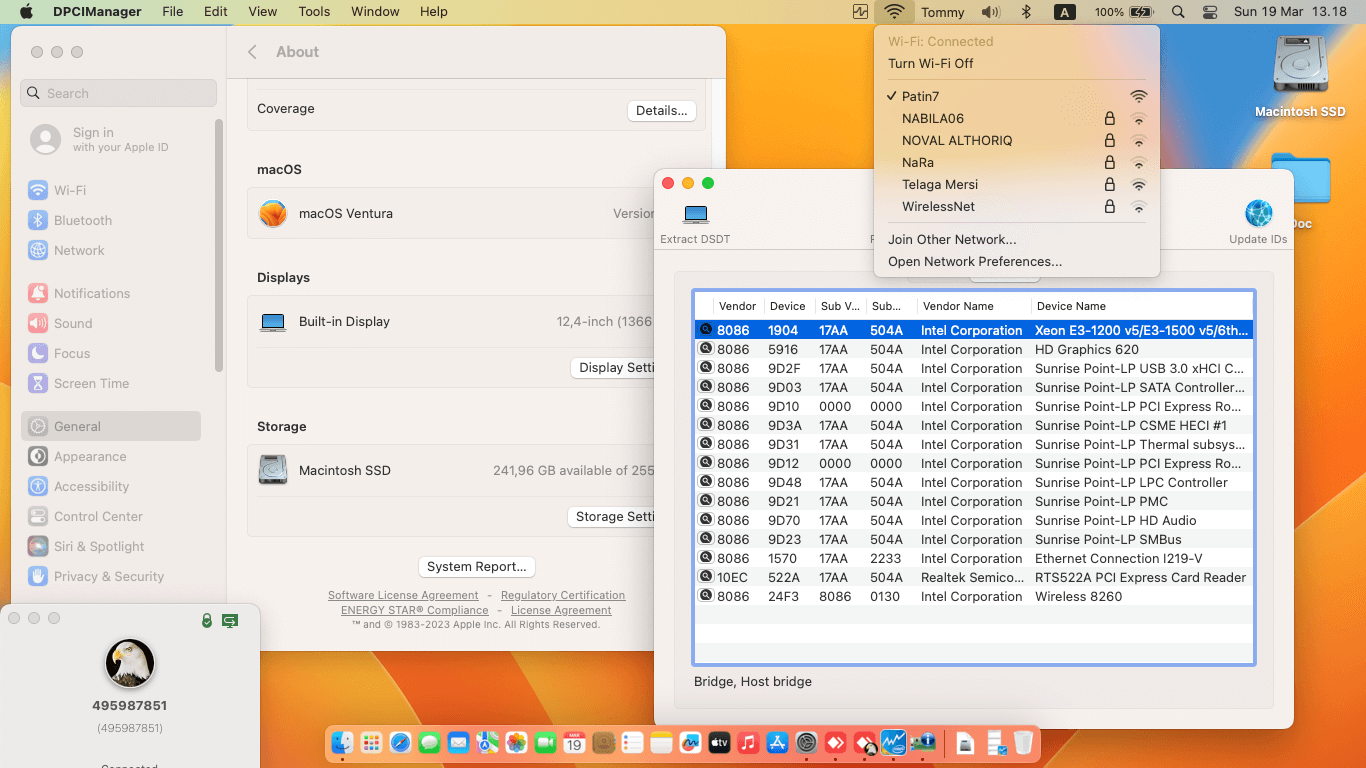Select the NABILA06 Wi-Fi network

point(1017,118)
